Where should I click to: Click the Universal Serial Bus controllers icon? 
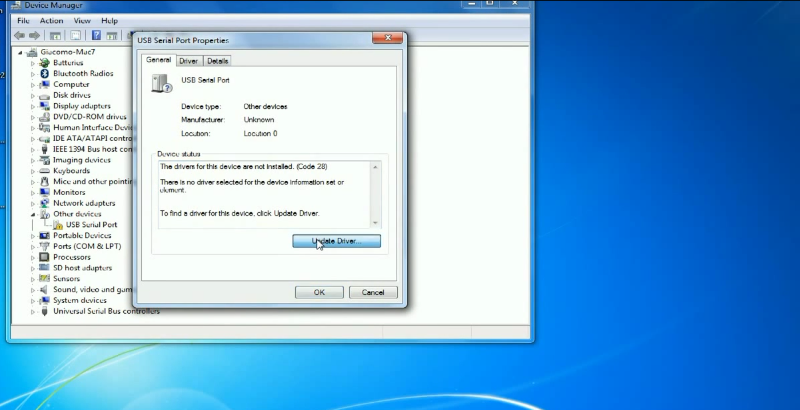point(44,311)
